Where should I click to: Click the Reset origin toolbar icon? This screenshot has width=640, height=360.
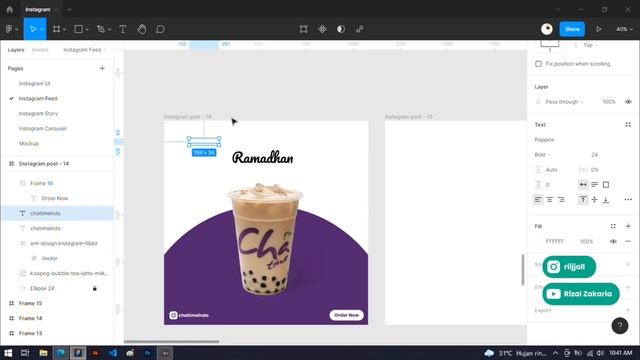303,29
